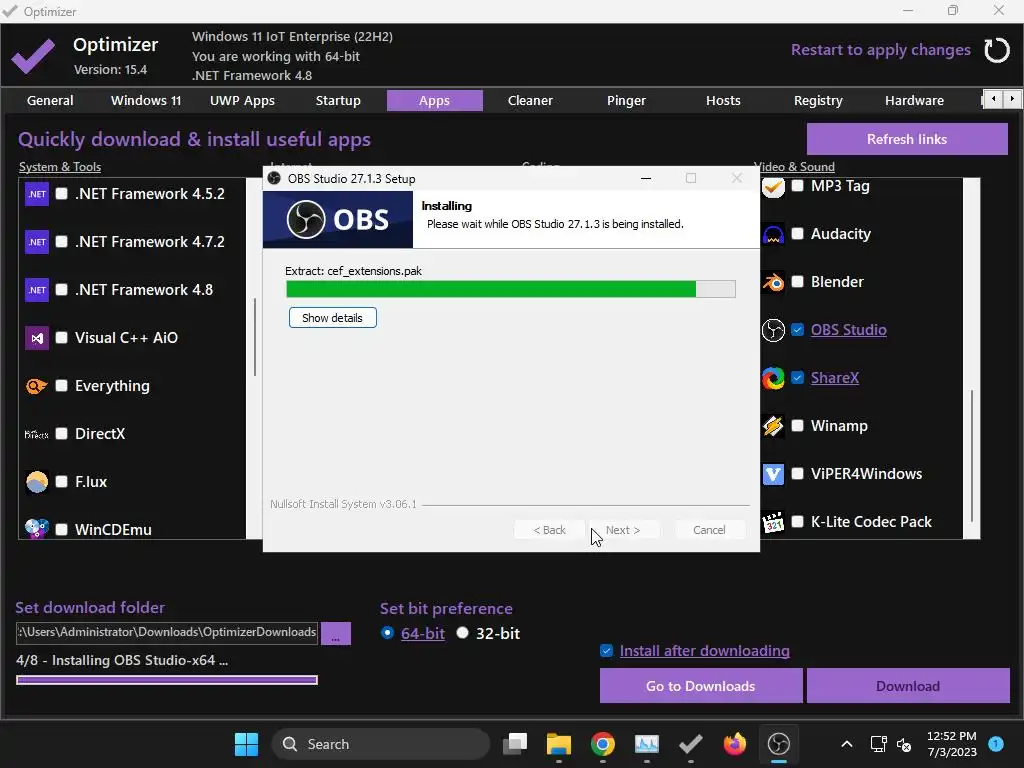1024x768 pixels.
Task: Click the Audacity headphones icon
Action: point(773,234)
